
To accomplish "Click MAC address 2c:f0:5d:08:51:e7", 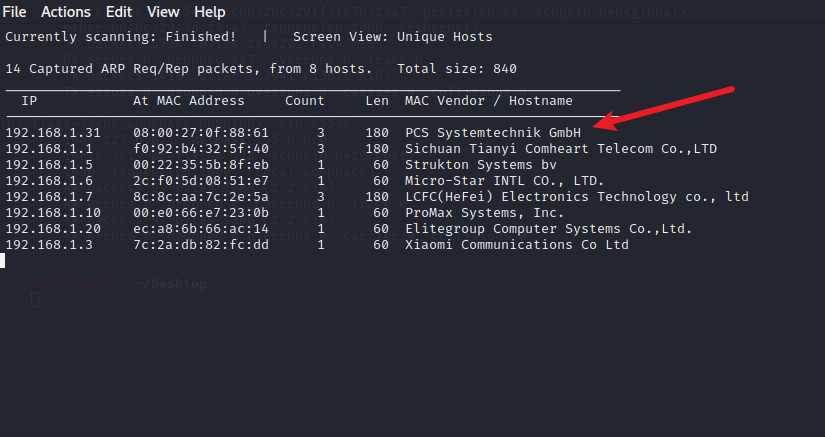I will pos(200,181).
